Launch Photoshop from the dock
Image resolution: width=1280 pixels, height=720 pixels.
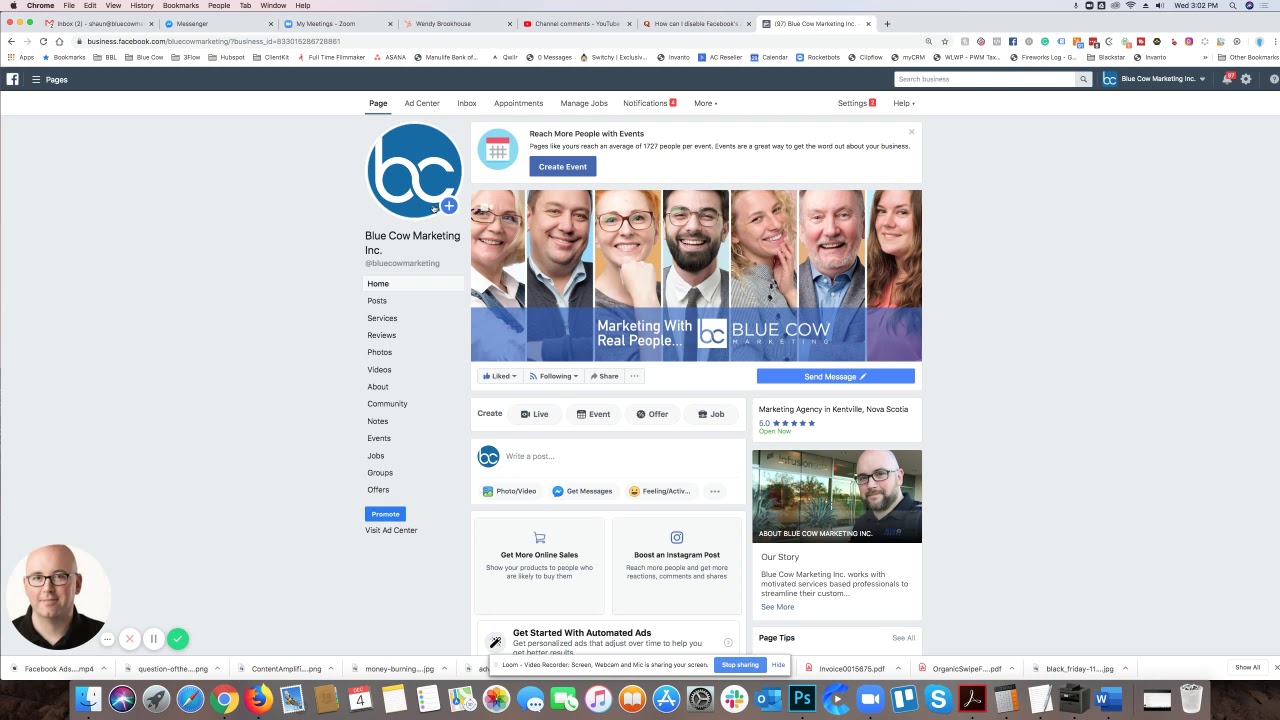(802, 699)
